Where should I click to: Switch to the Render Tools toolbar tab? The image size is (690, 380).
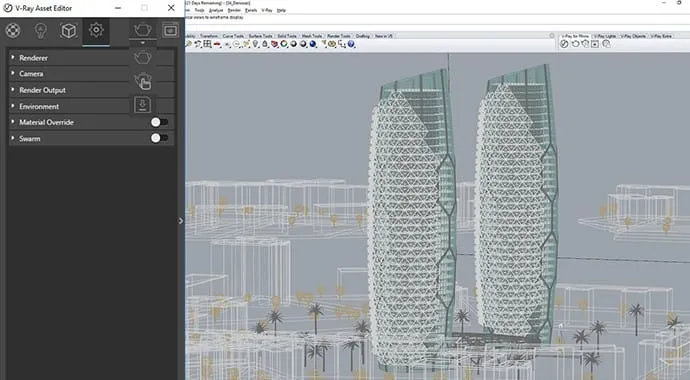coord(339,36)
